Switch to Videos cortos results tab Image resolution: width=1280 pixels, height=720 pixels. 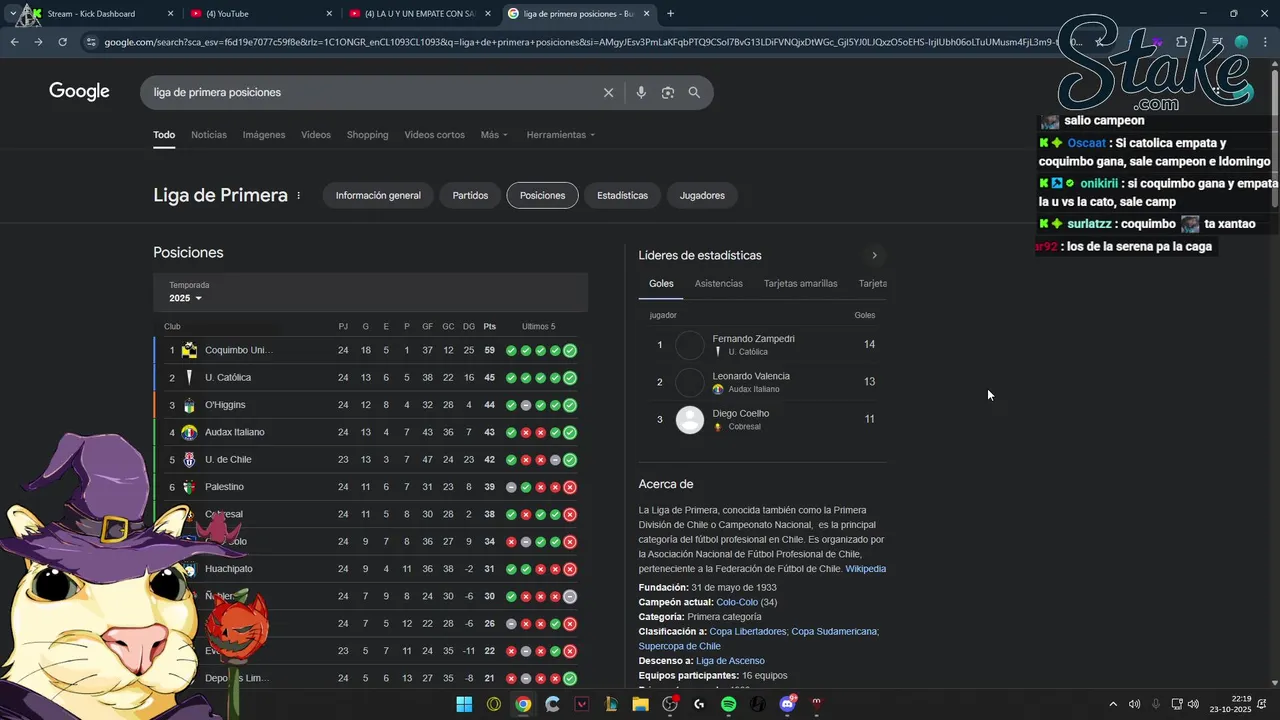[434, 135]
